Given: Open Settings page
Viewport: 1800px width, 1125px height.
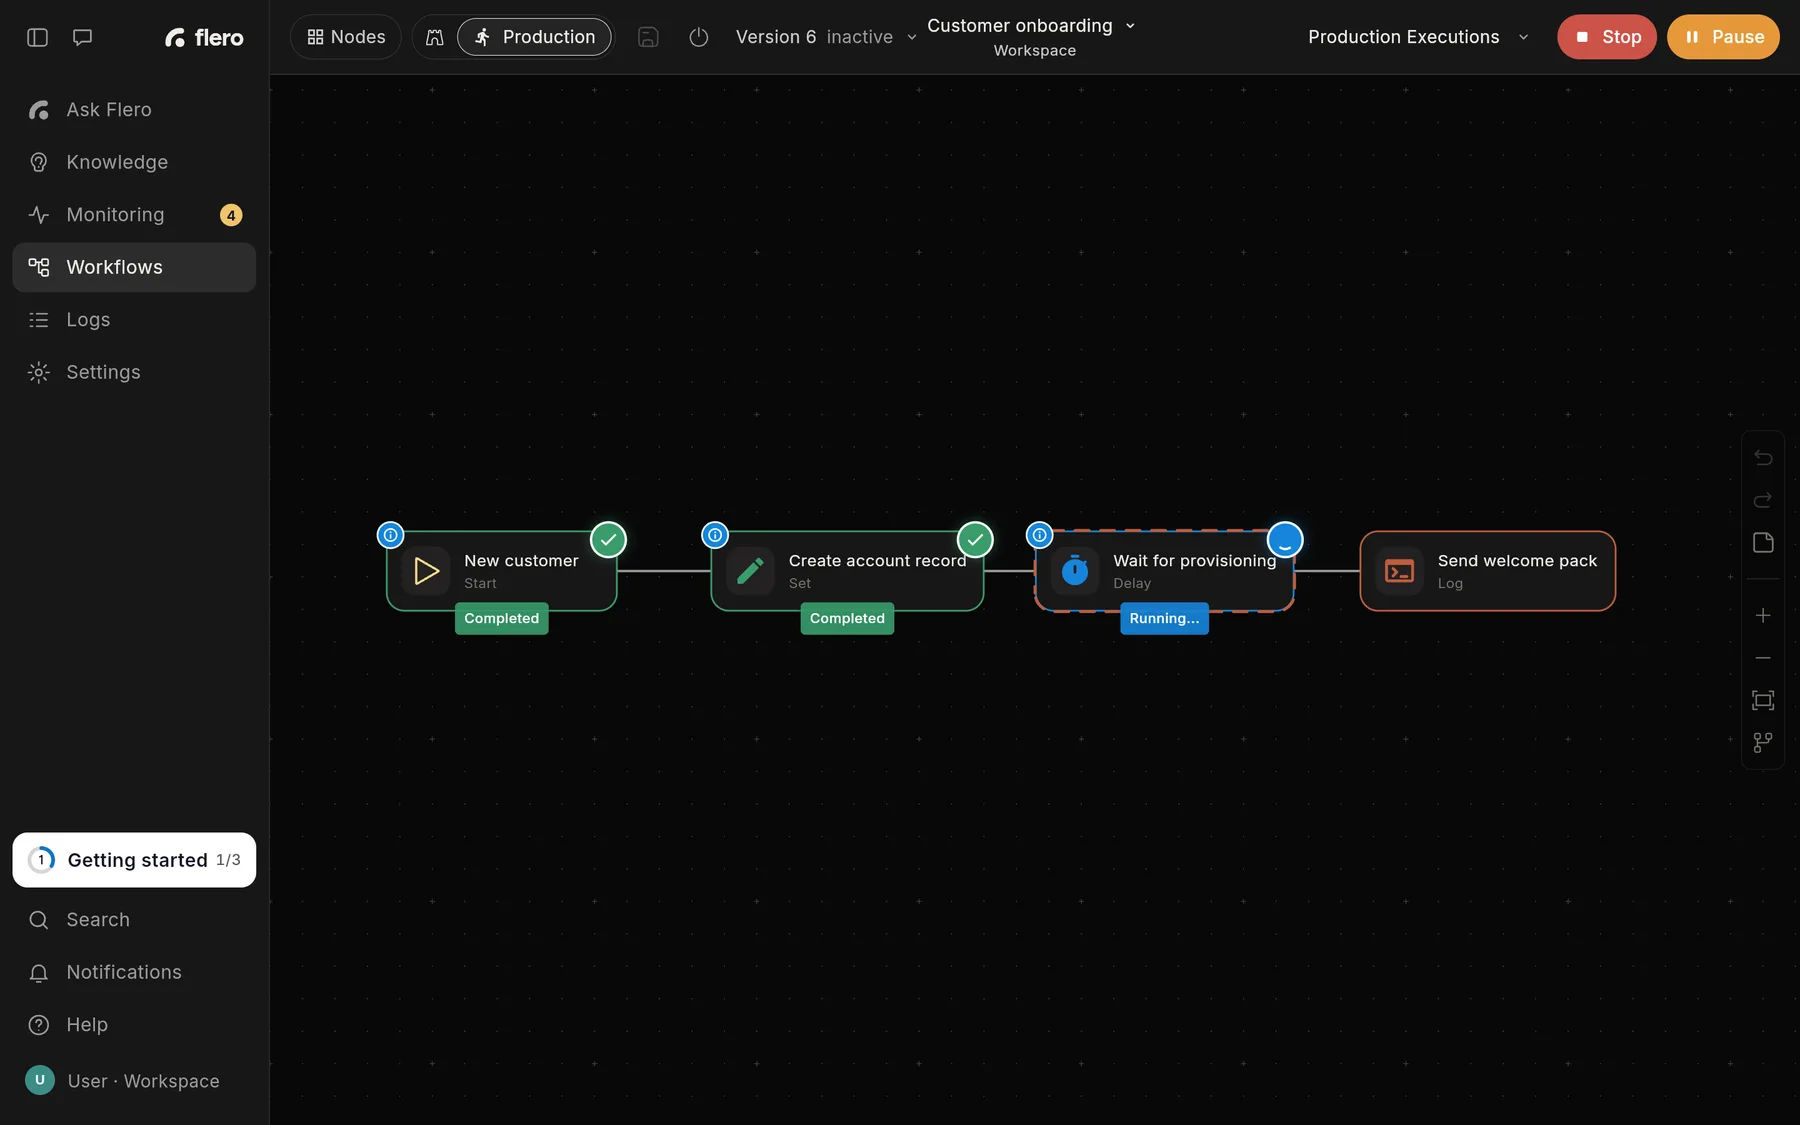Looking at the screenshot, I should point(134,372).
